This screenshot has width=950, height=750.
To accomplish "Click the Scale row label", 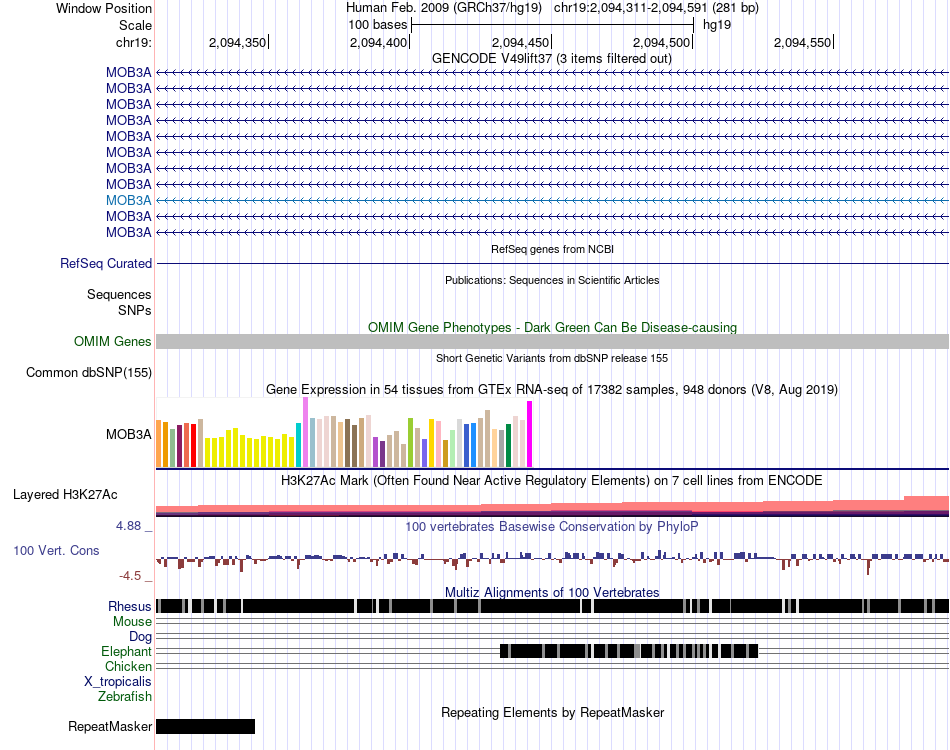I will point(135,25).
